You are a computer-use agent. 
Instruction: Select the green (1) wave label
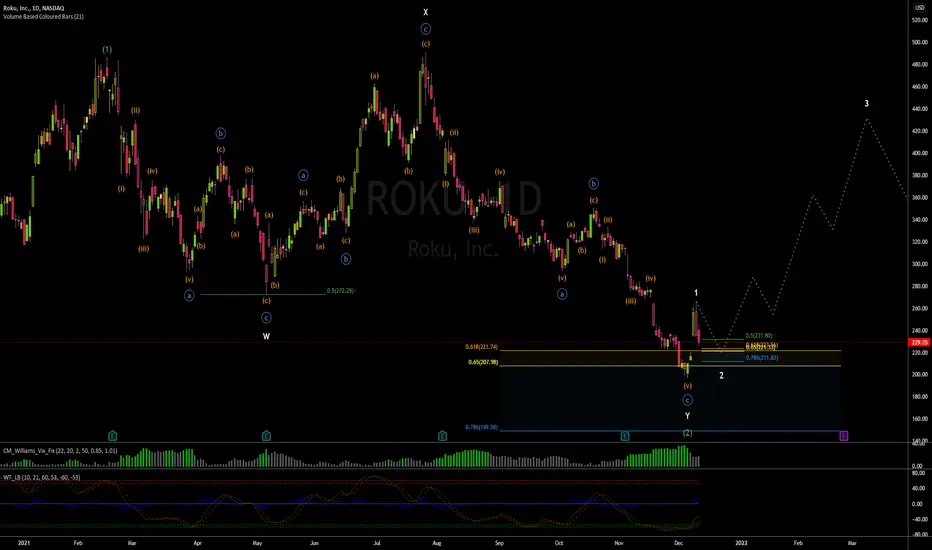pos(107,50)
